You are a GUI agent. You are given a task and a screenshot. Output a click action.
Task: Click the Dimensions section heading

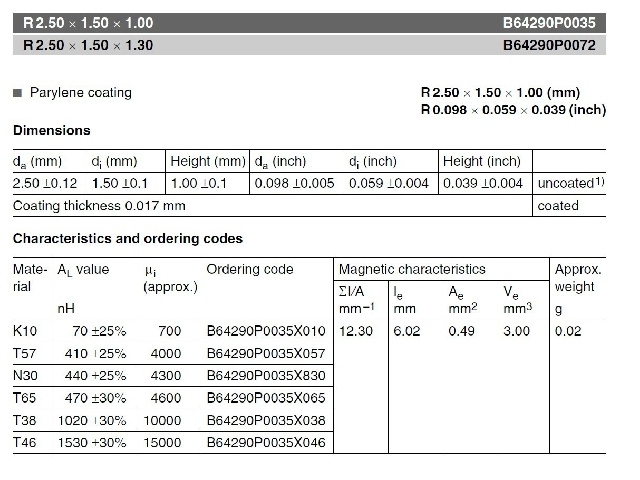(x=51, y=131)
